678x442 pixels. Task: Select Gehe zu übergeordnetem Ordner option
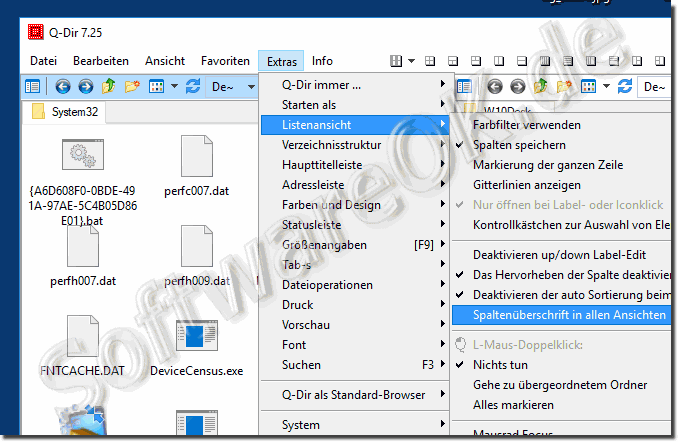click(x=561, y=385)
